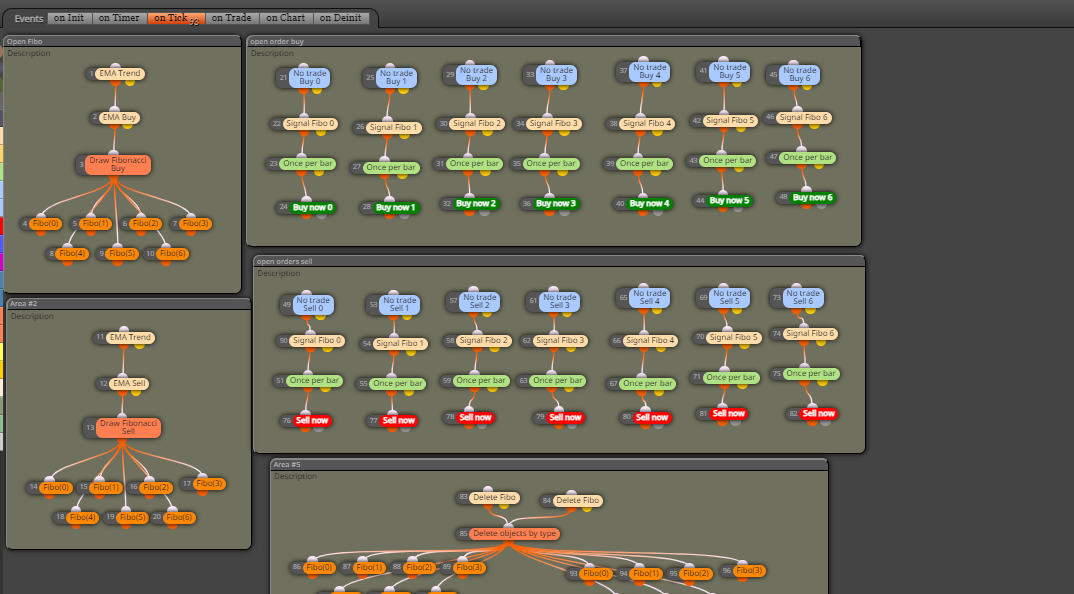Select Signal Fibo 0 block number 50

click(x=317, y=340)
